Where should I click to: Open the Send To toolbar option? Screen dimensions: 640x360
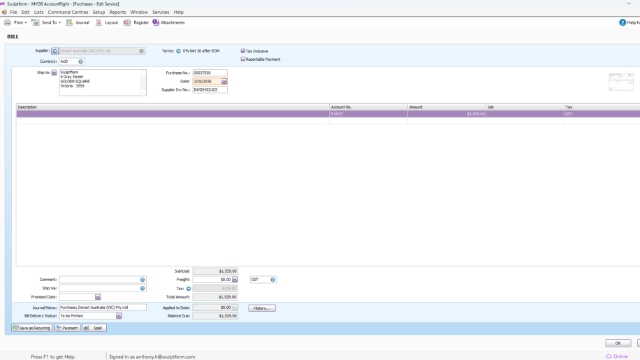pos(46,22)
